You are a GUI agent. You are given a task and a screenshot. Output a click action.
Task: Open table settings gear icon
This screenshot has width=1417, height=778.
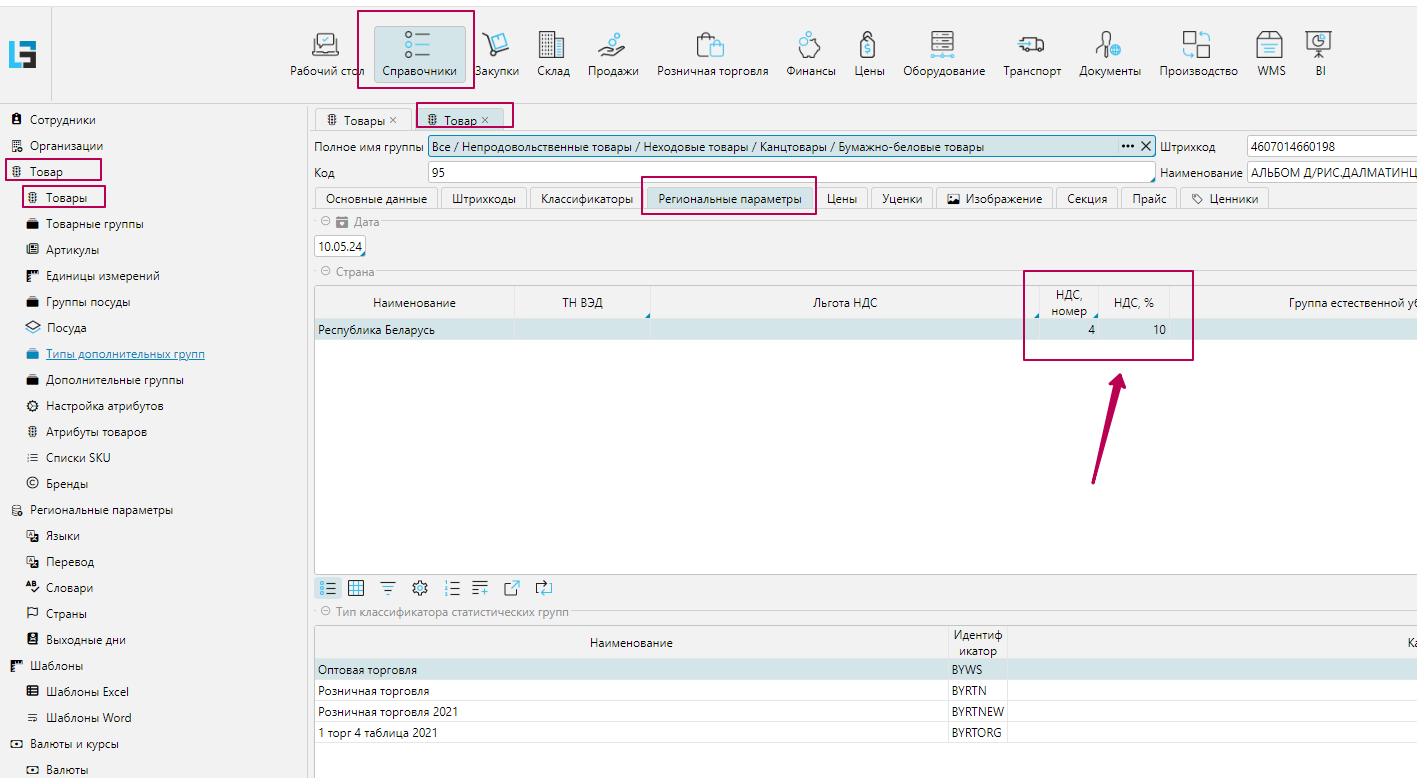click(x=420, y=588)
